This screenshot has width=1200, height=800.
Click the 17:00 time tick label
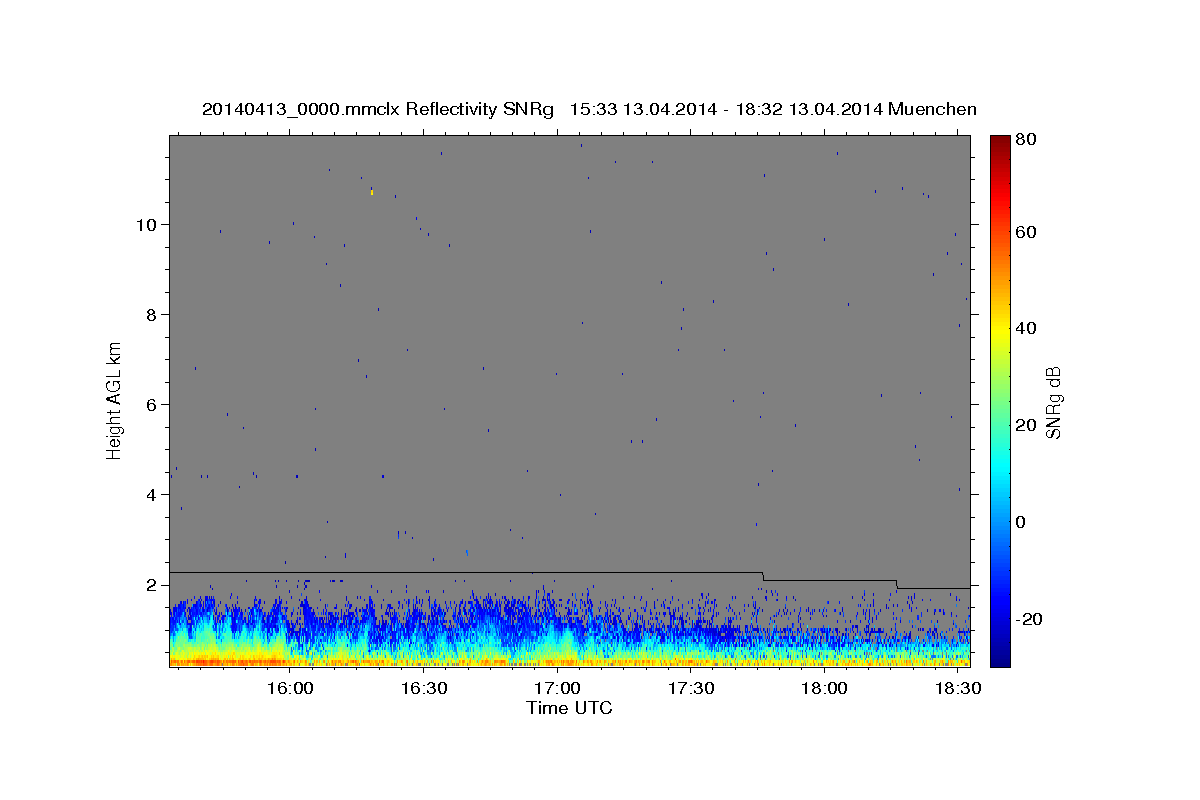point(557,689)
